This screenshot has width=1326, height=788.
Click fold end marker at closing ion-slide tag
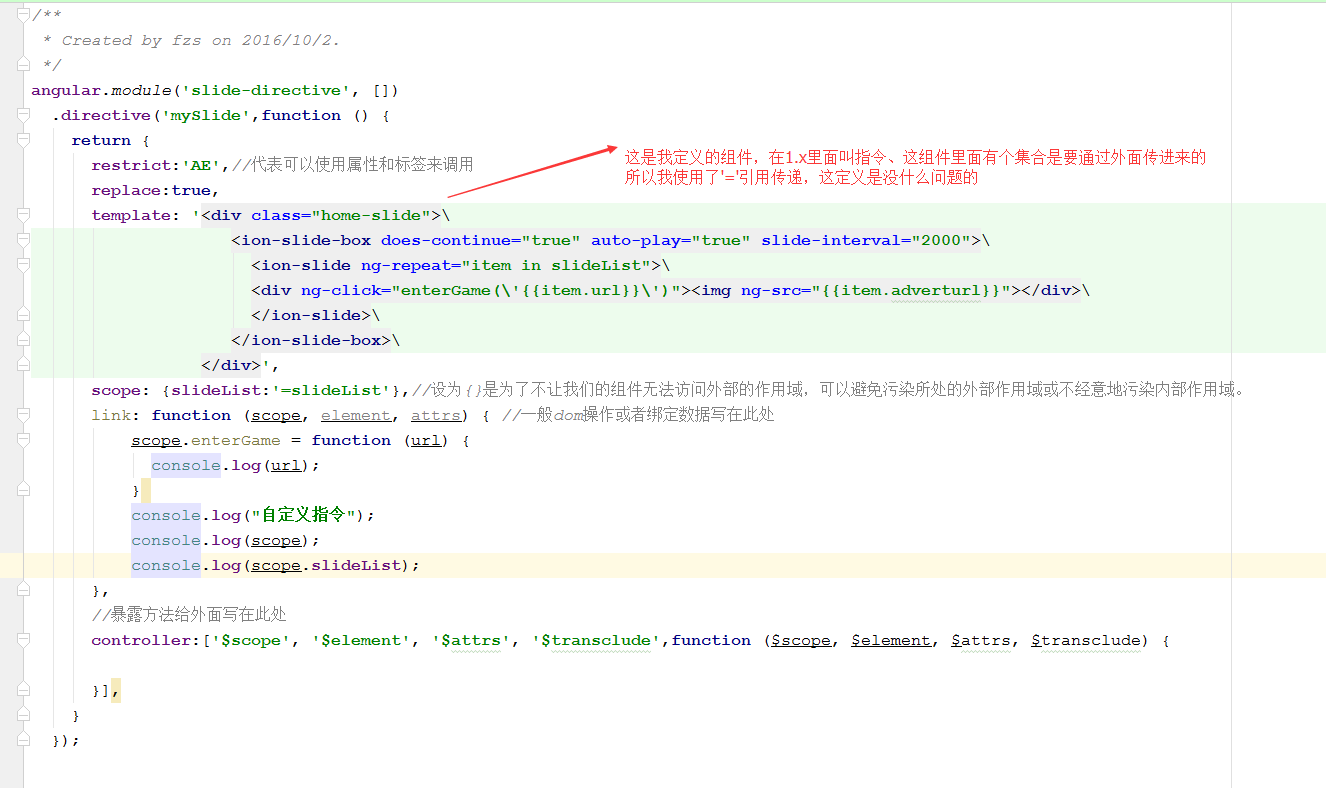(x=24, y=315)
